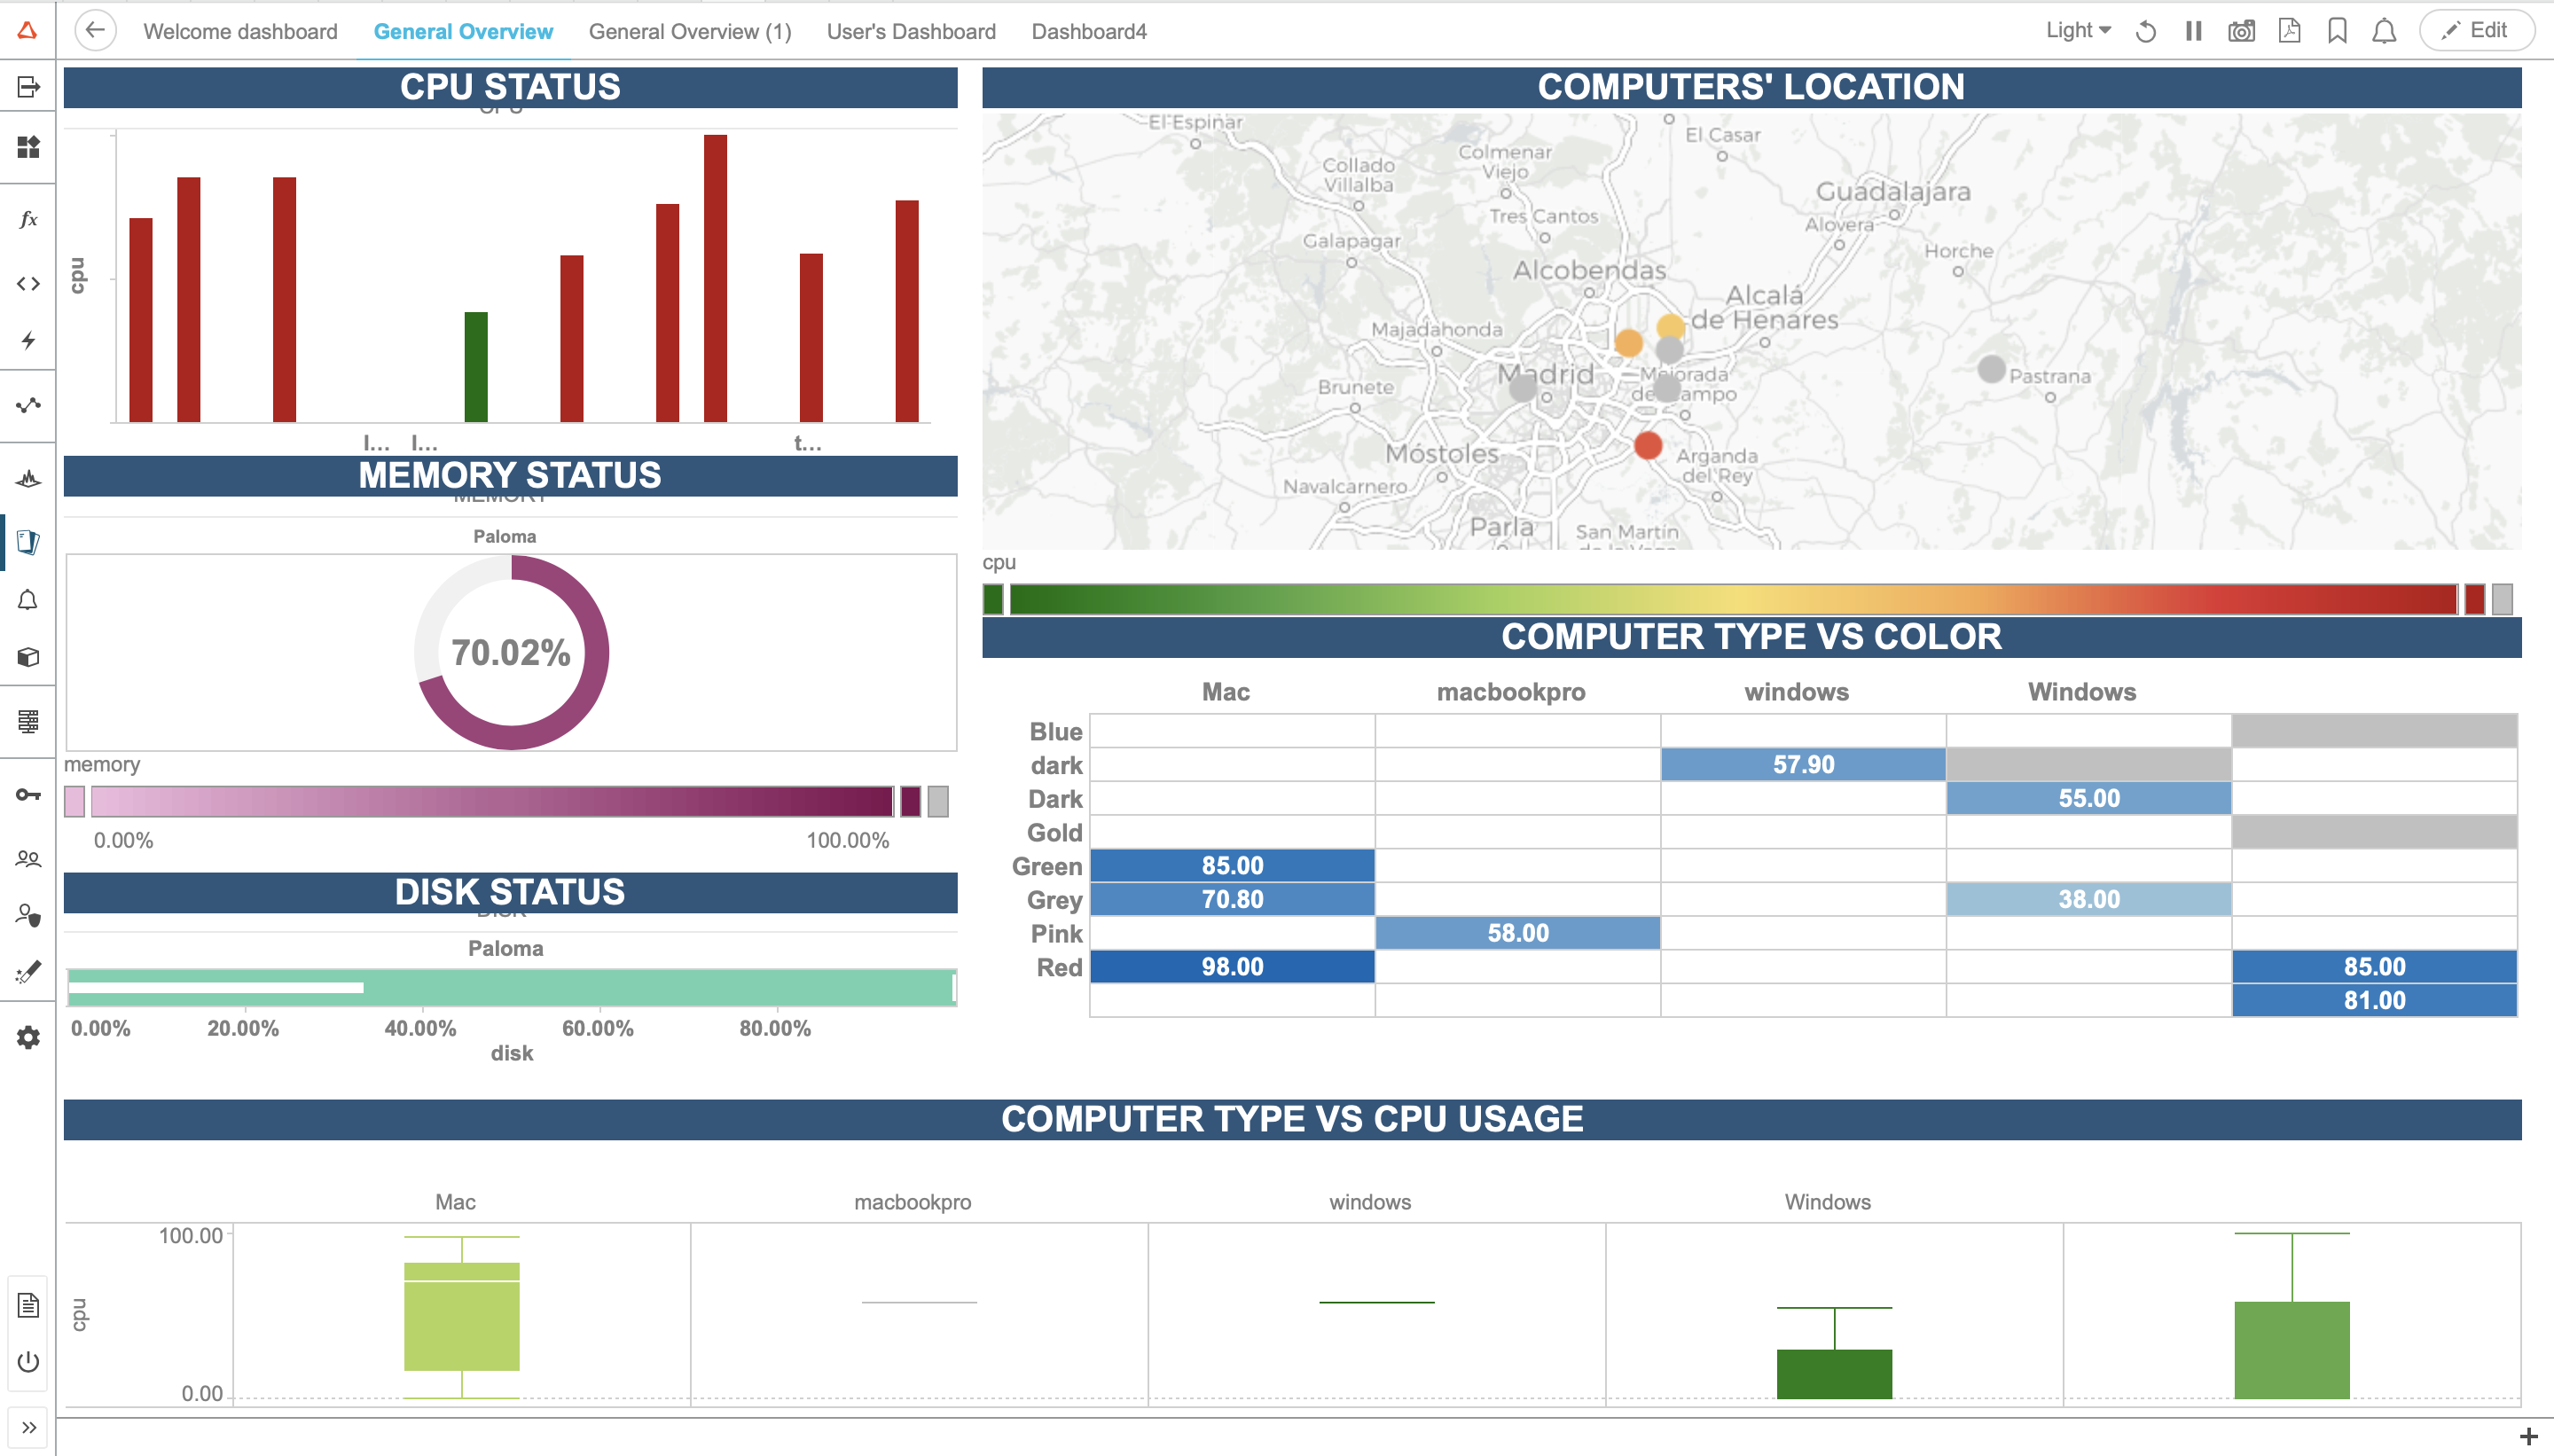2554x1456 pixels.
Task: Click the Edit button
Action: 2478,30
